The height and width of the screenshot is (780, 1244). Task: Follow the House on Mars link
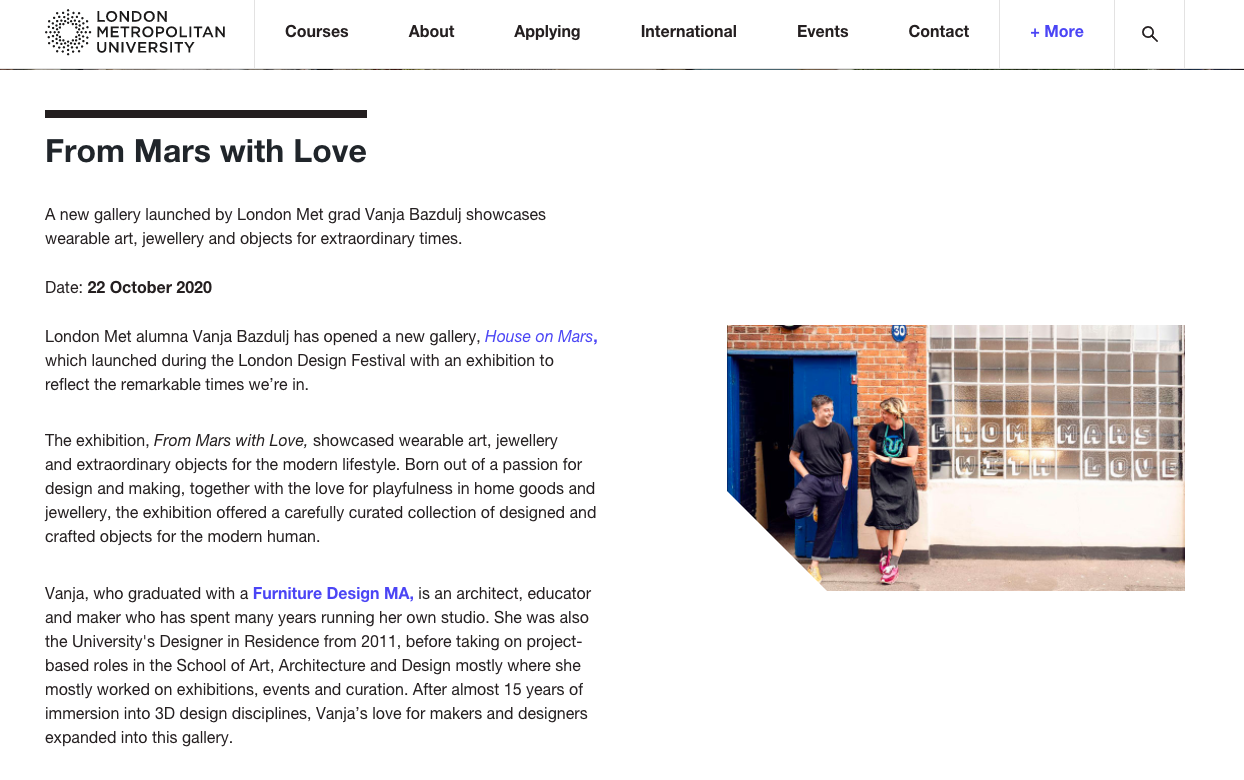[541, 336]
